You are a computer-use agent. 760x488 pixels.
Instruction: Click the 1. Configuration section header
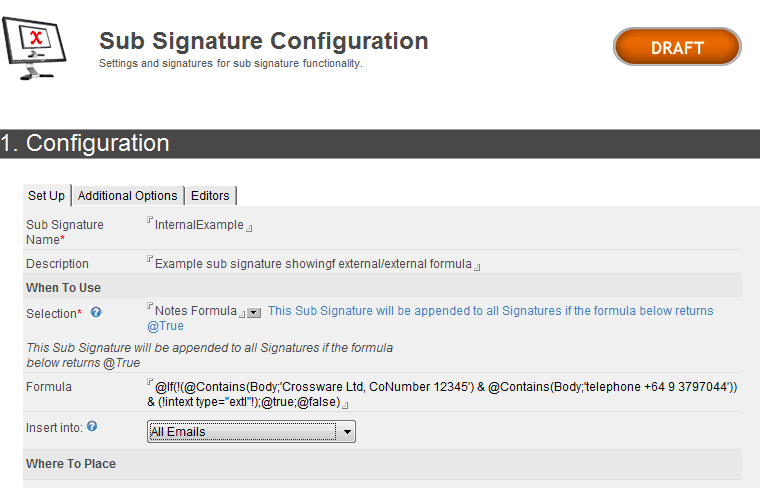[85, 144]
